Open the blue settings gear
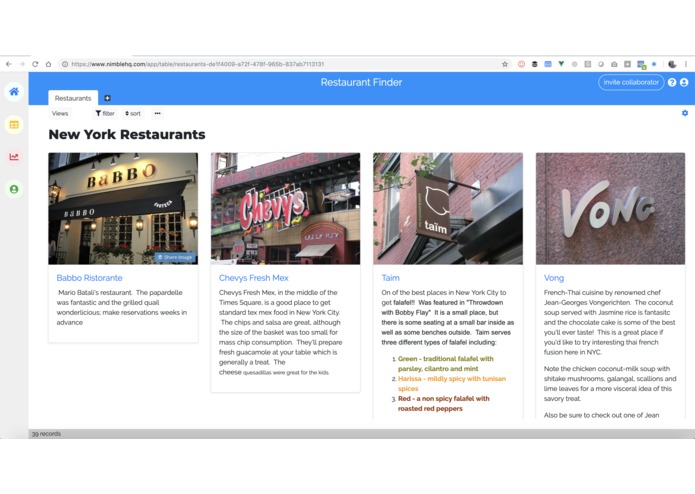The image size is (695, 494). [685, 113]
